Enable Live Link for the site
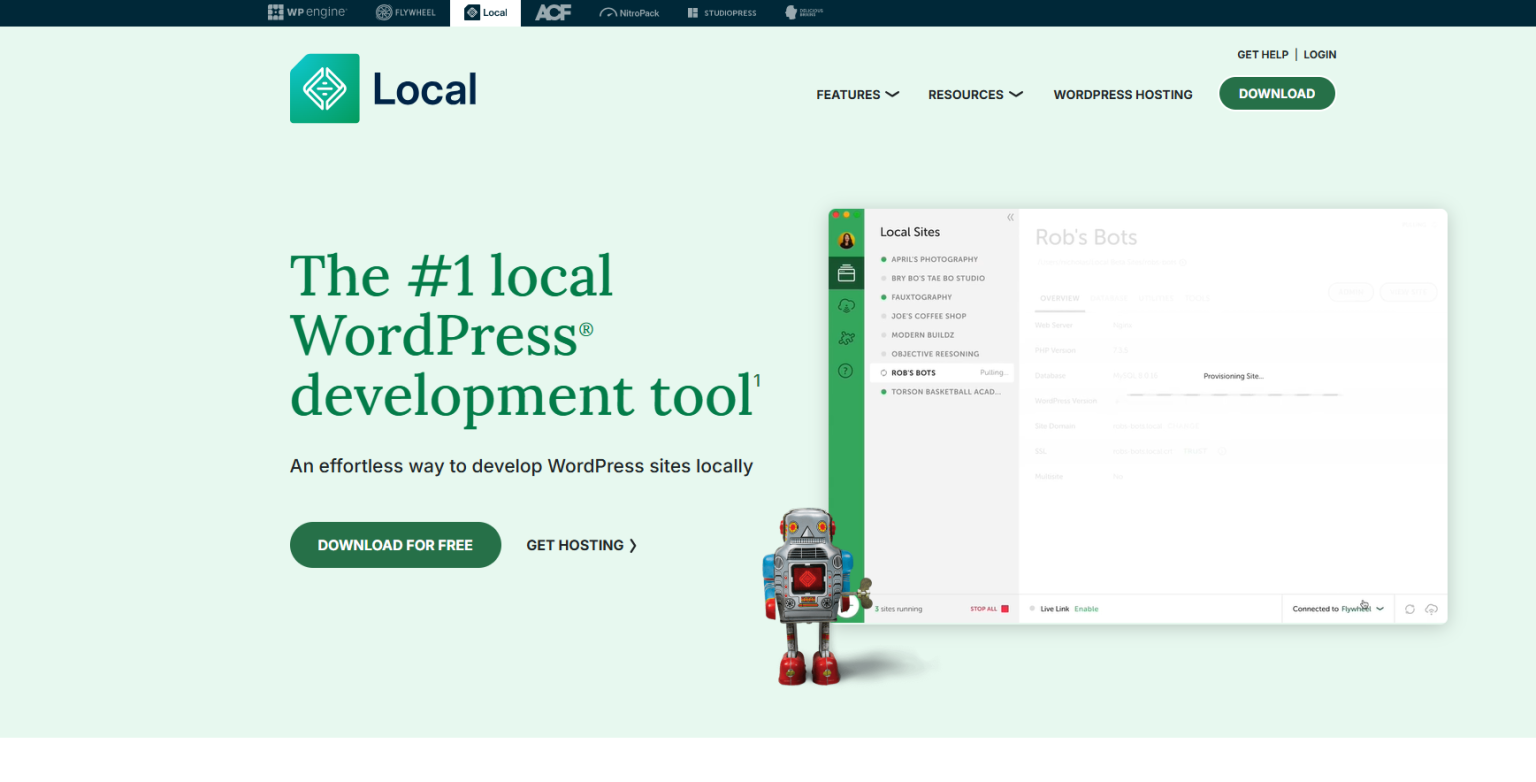This screenshot has height=782, width=1536. tap(1086, 608)
